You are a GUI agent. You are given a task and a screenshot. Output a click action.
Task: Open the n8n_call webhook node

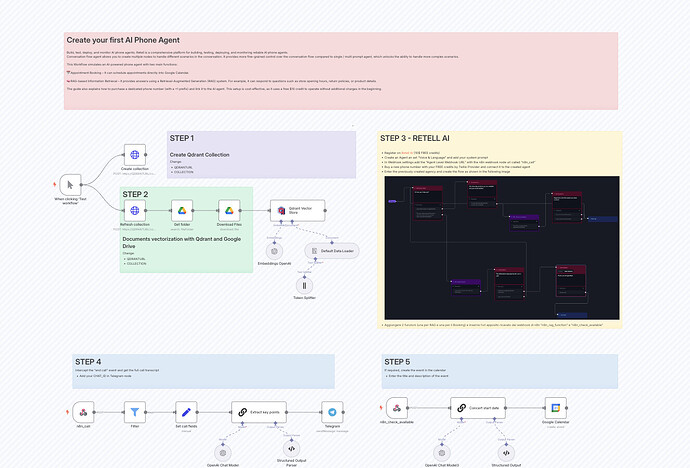tap(83, 412)
